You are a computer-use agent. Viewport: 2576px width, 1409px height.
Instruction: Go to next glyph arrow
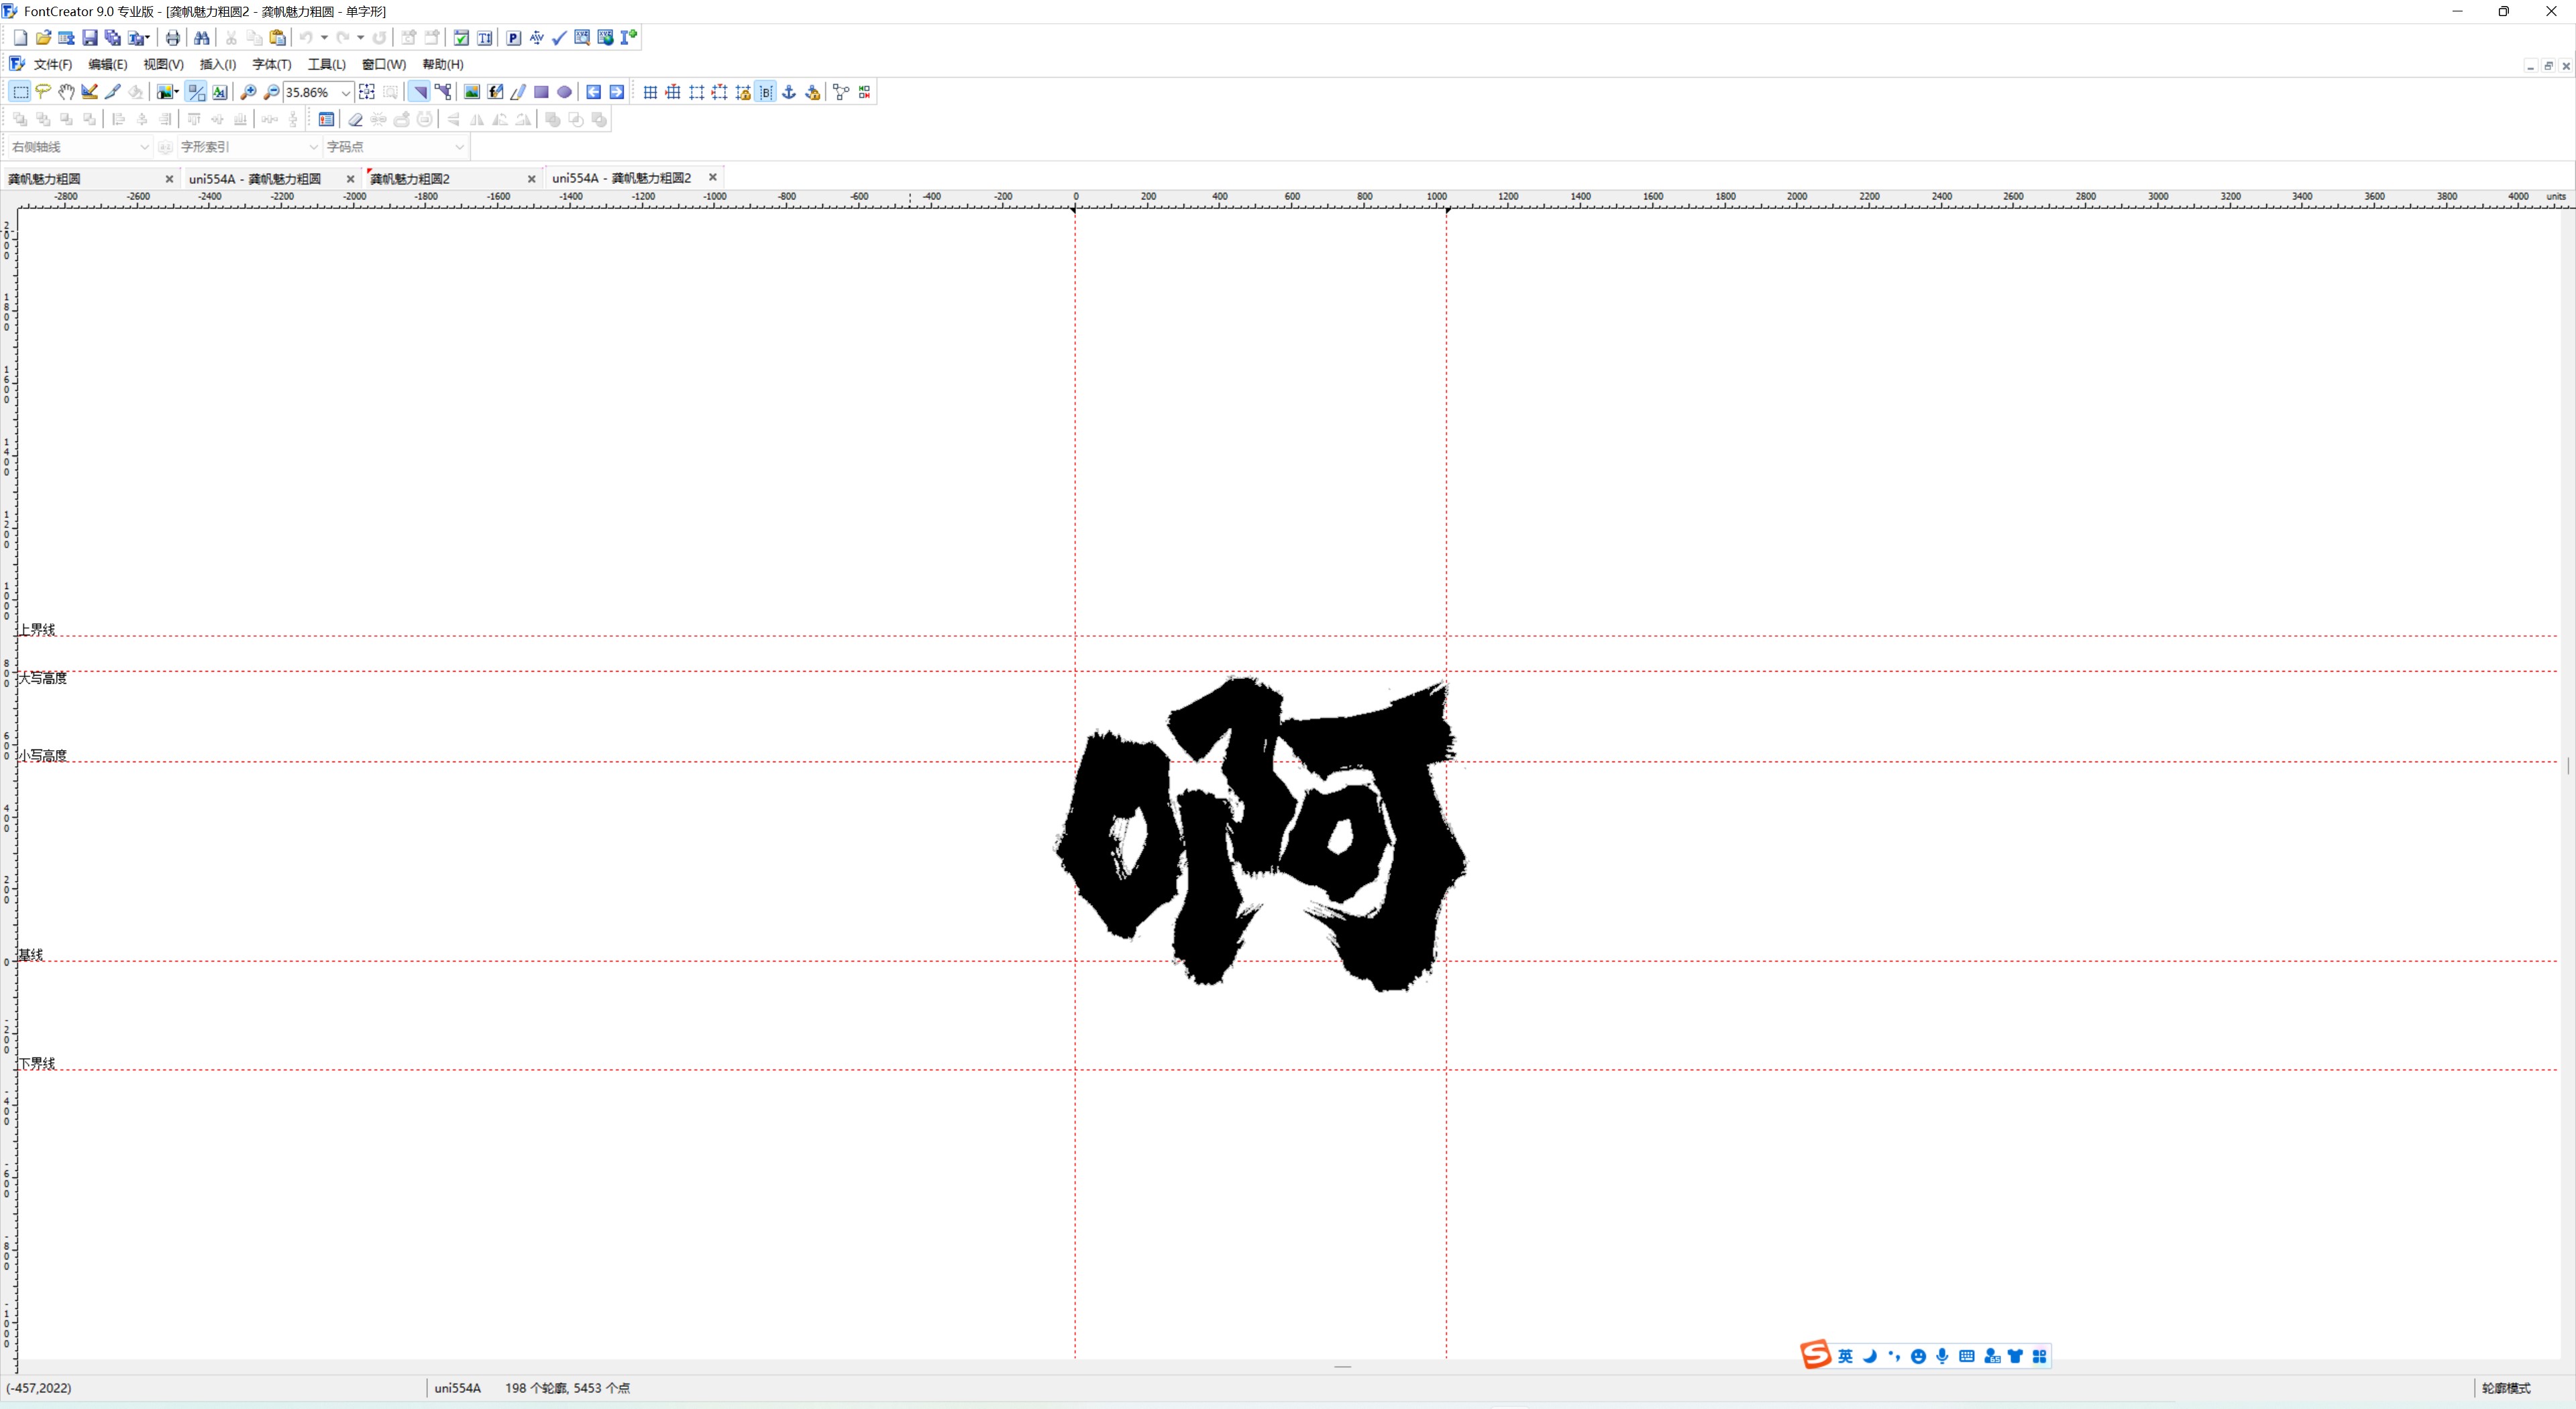617,92
